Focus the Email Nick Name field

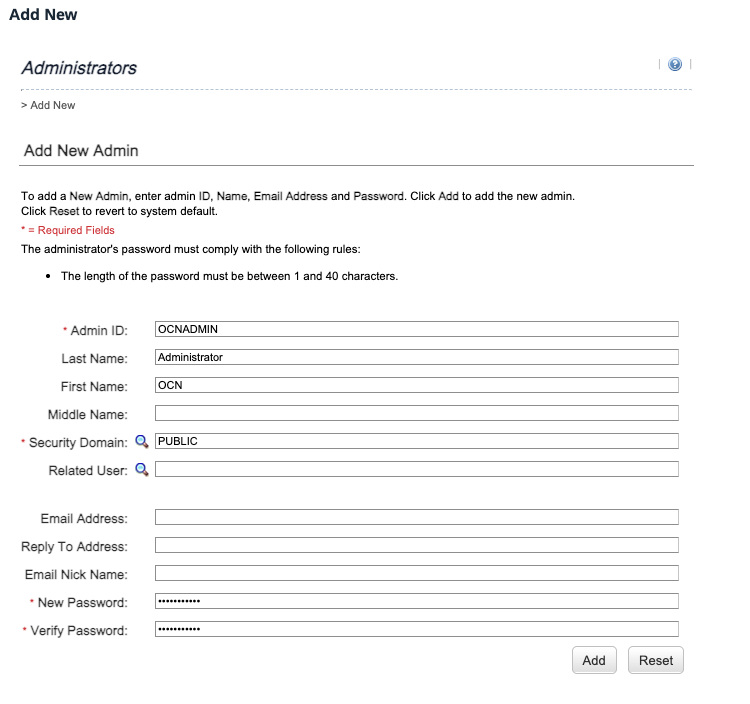pos(416,573)
